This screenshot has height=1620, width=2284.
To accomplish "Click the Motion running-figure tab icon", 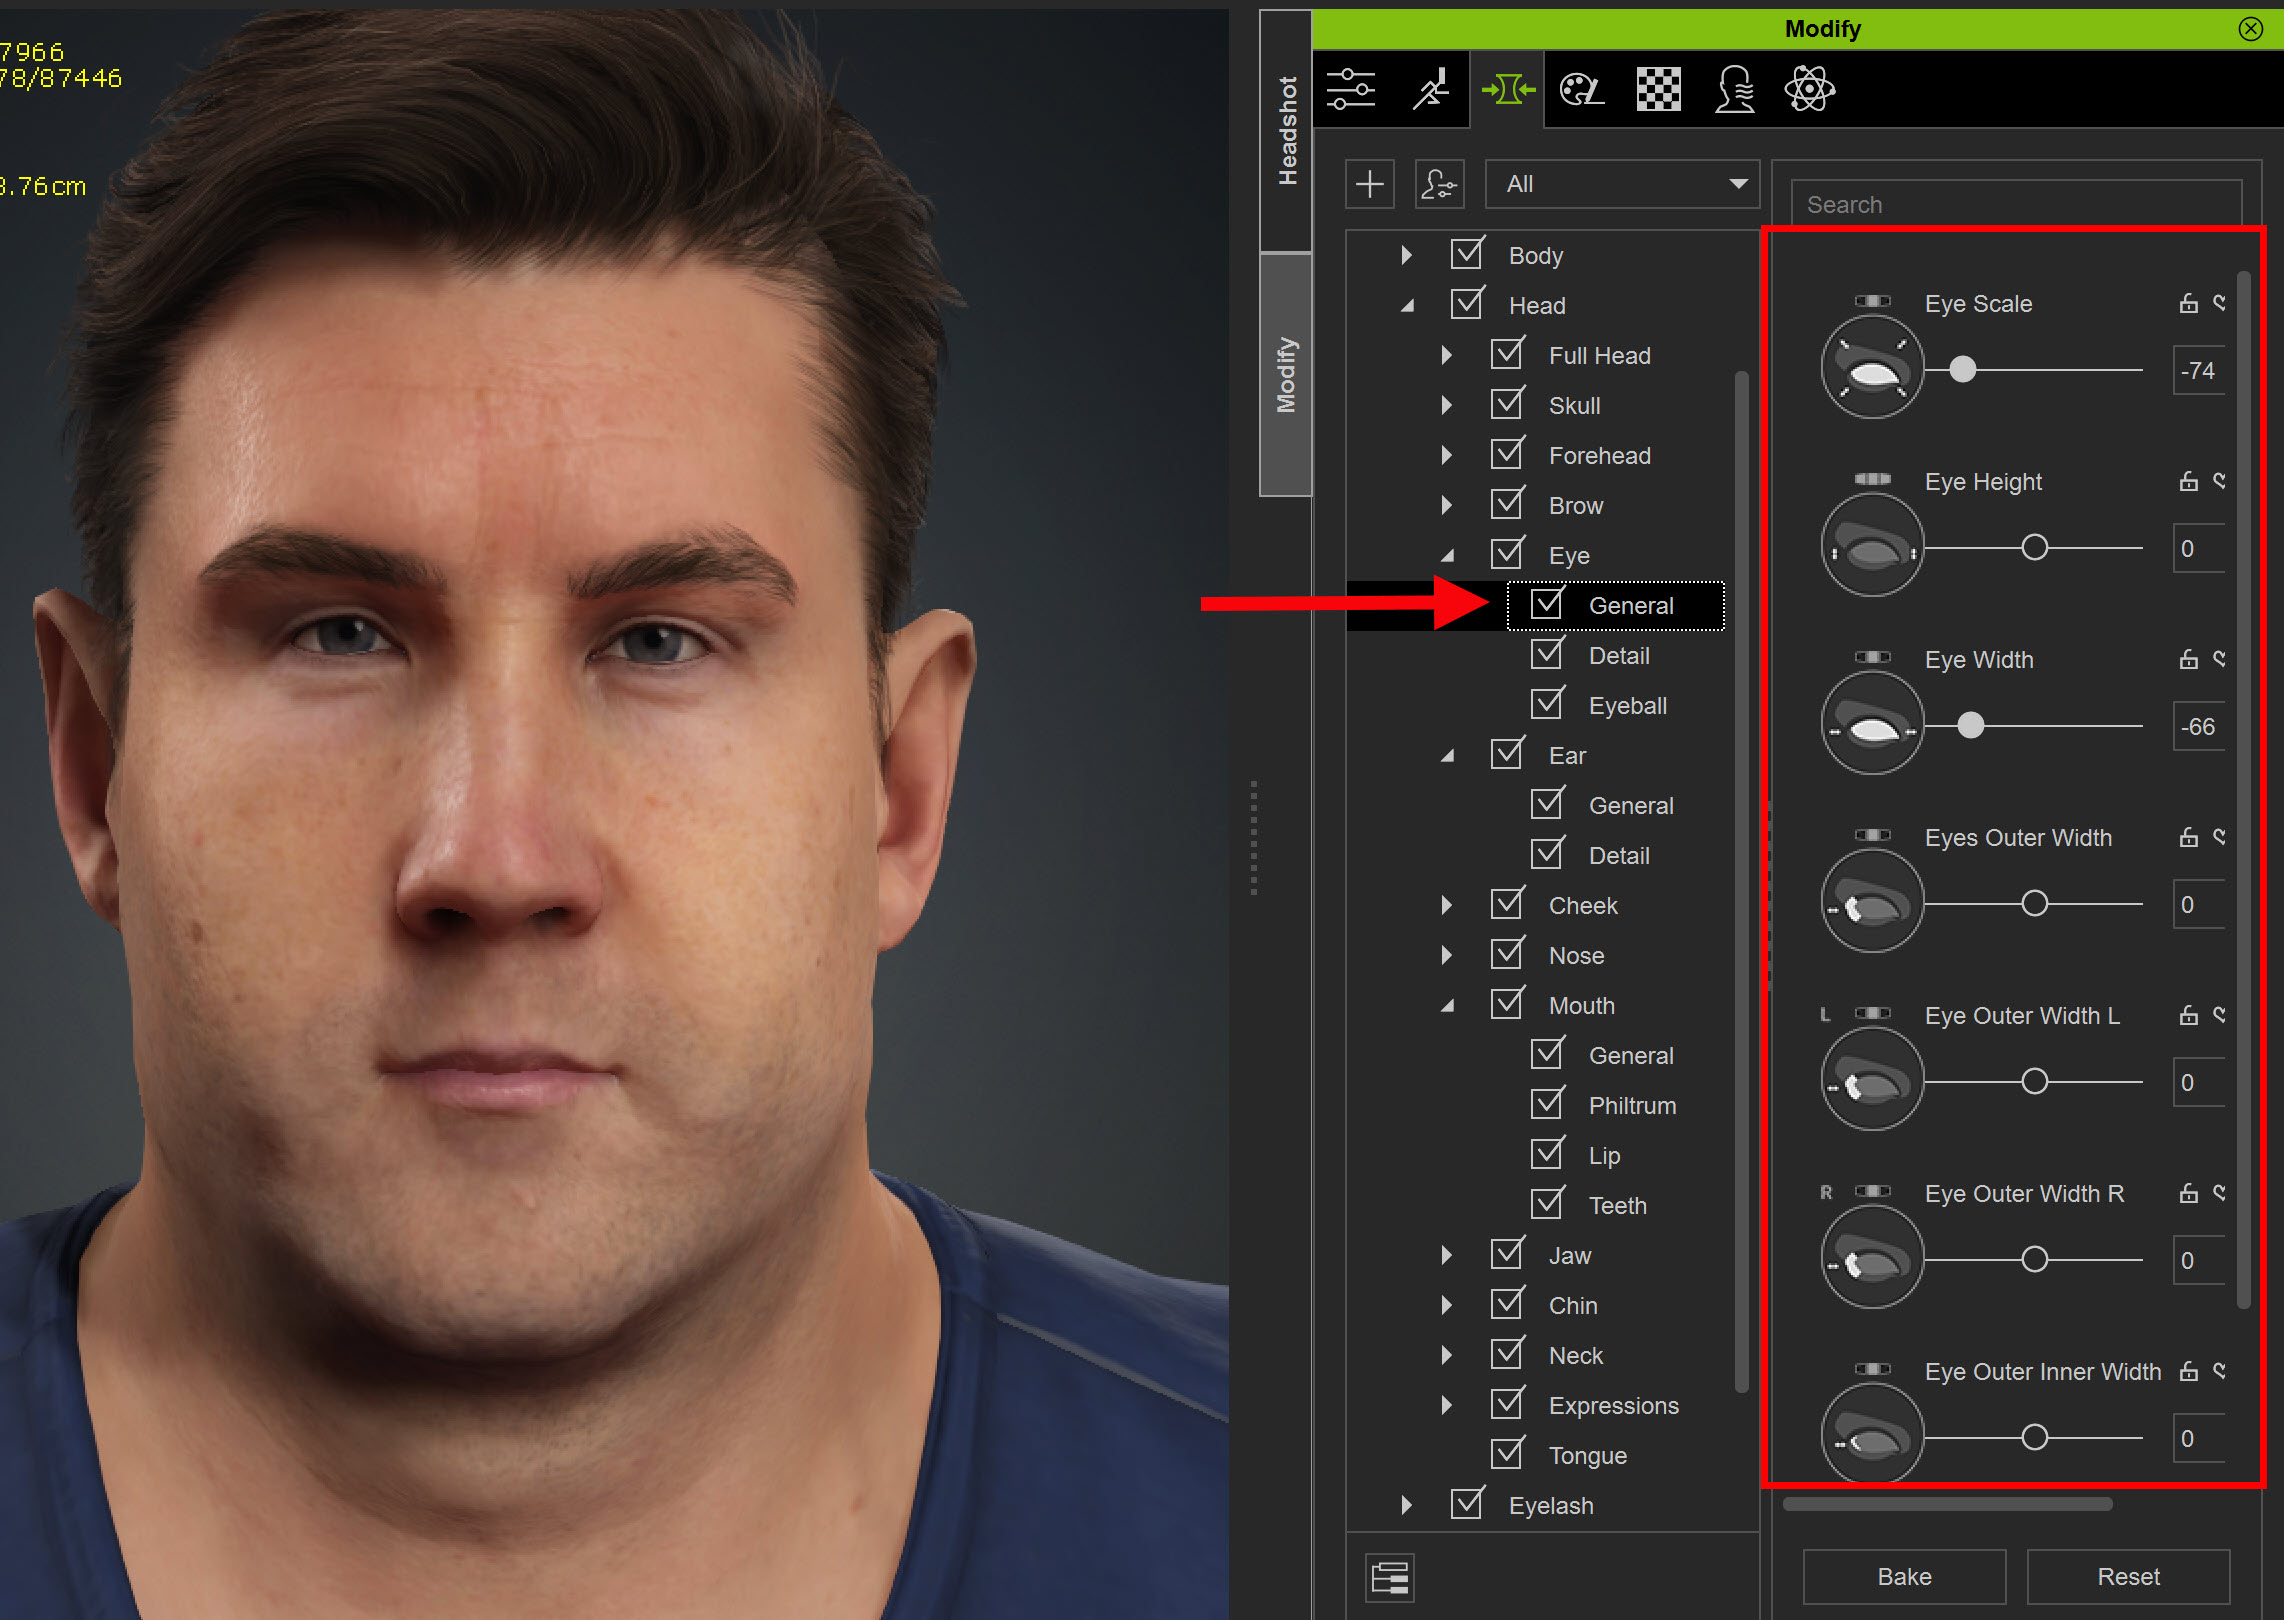I will [1431, 90].
